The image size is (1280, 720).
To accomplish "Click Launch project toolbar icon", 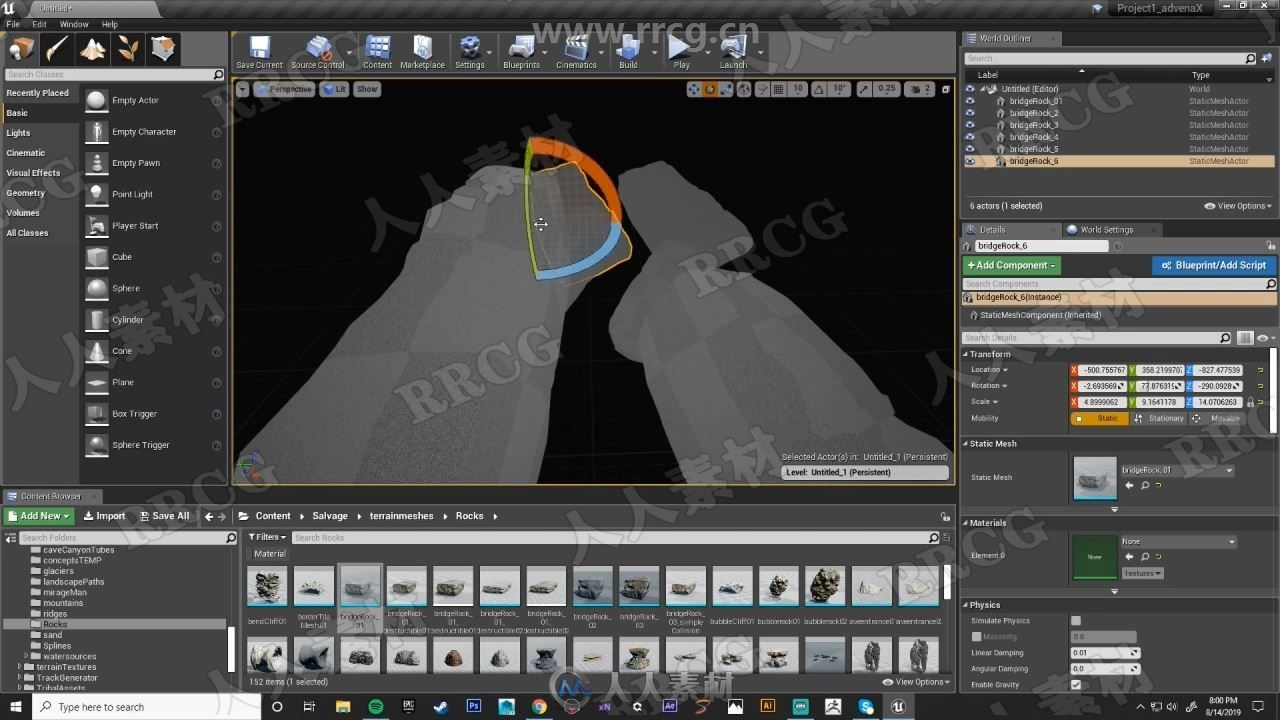I will [x=733, y=52].
